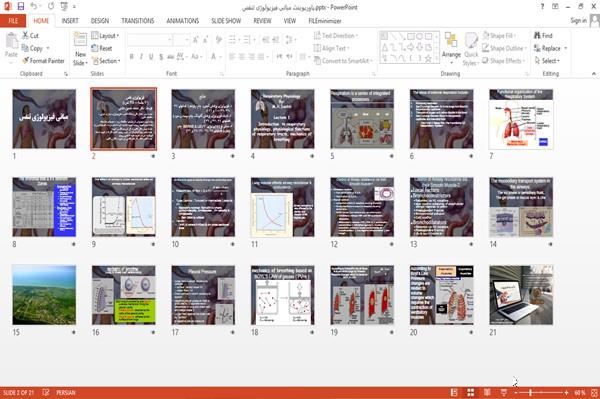This screenshot has width=600, height=399.
Task: Switch to Reading view in status bar
Action: [x=487, y=392]
